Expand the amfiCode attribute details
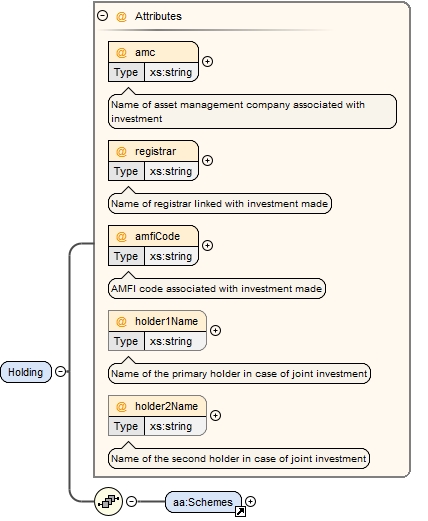This screenshot has height=521, width=428. pos(207,246)
